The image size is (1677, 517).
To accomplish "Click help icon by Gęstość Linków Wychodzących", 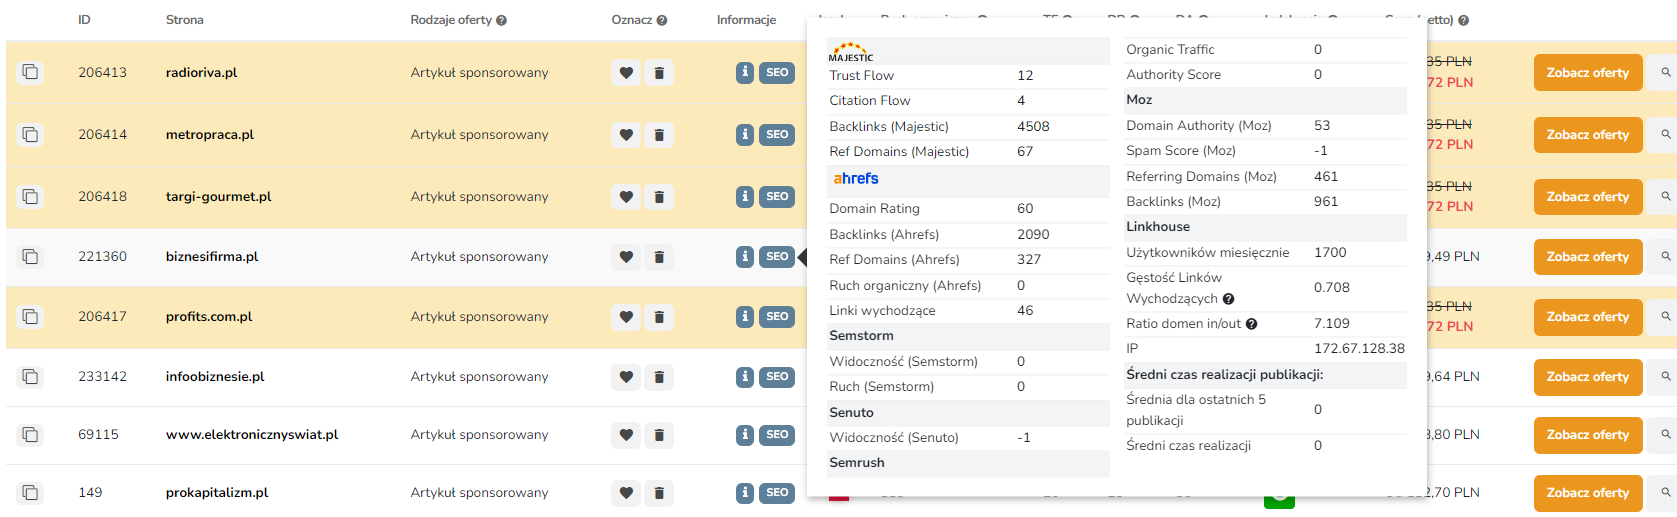I will (x=1228, y=299).
